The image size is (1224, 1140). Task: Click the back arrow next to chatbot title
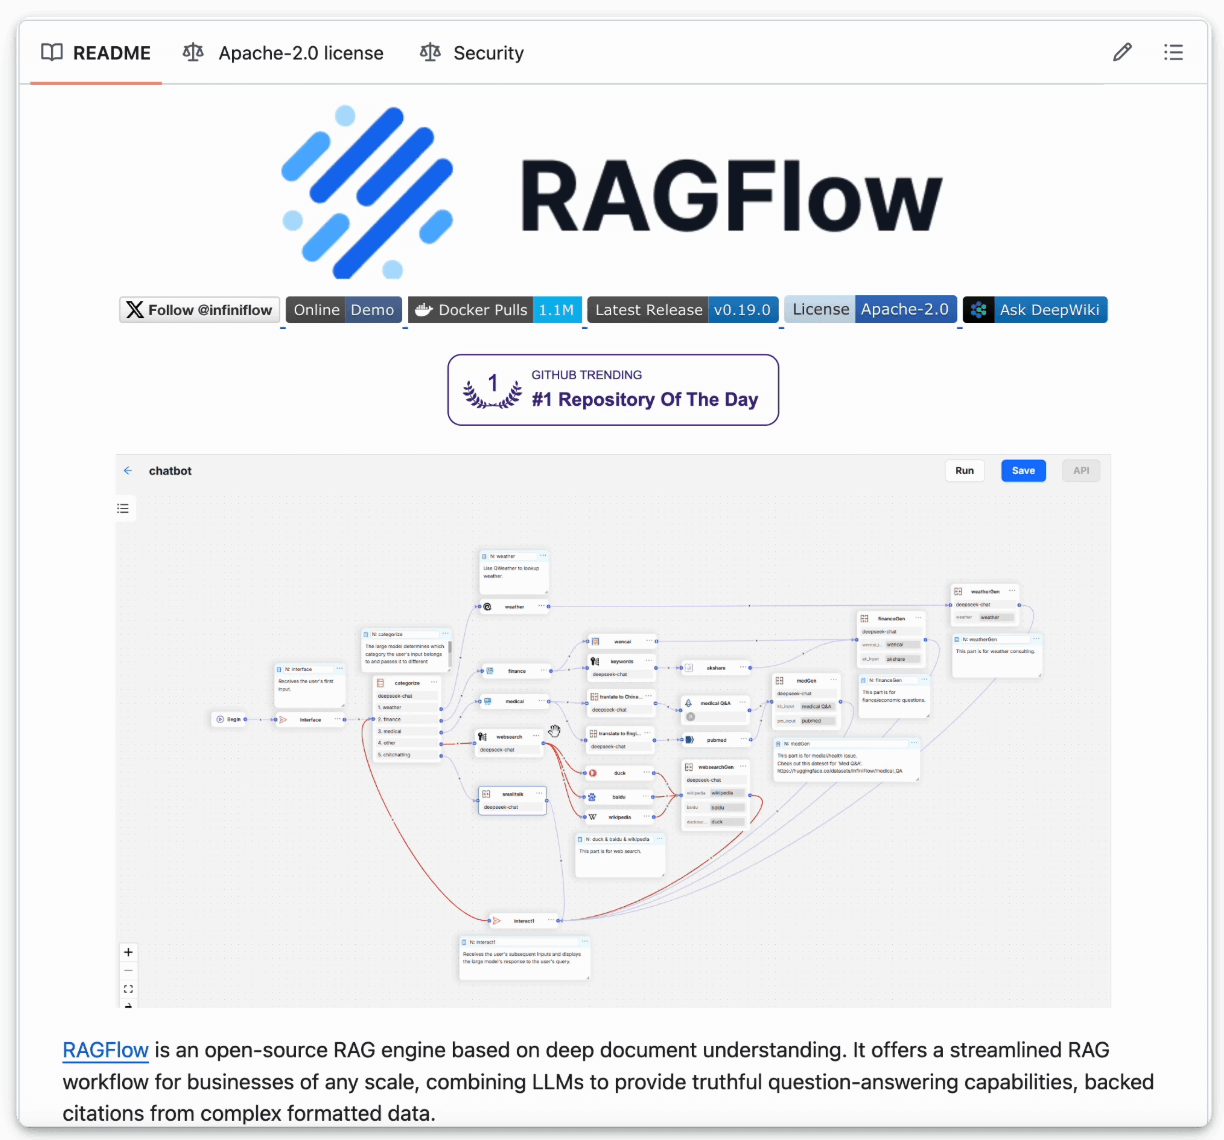click(128, 470)
